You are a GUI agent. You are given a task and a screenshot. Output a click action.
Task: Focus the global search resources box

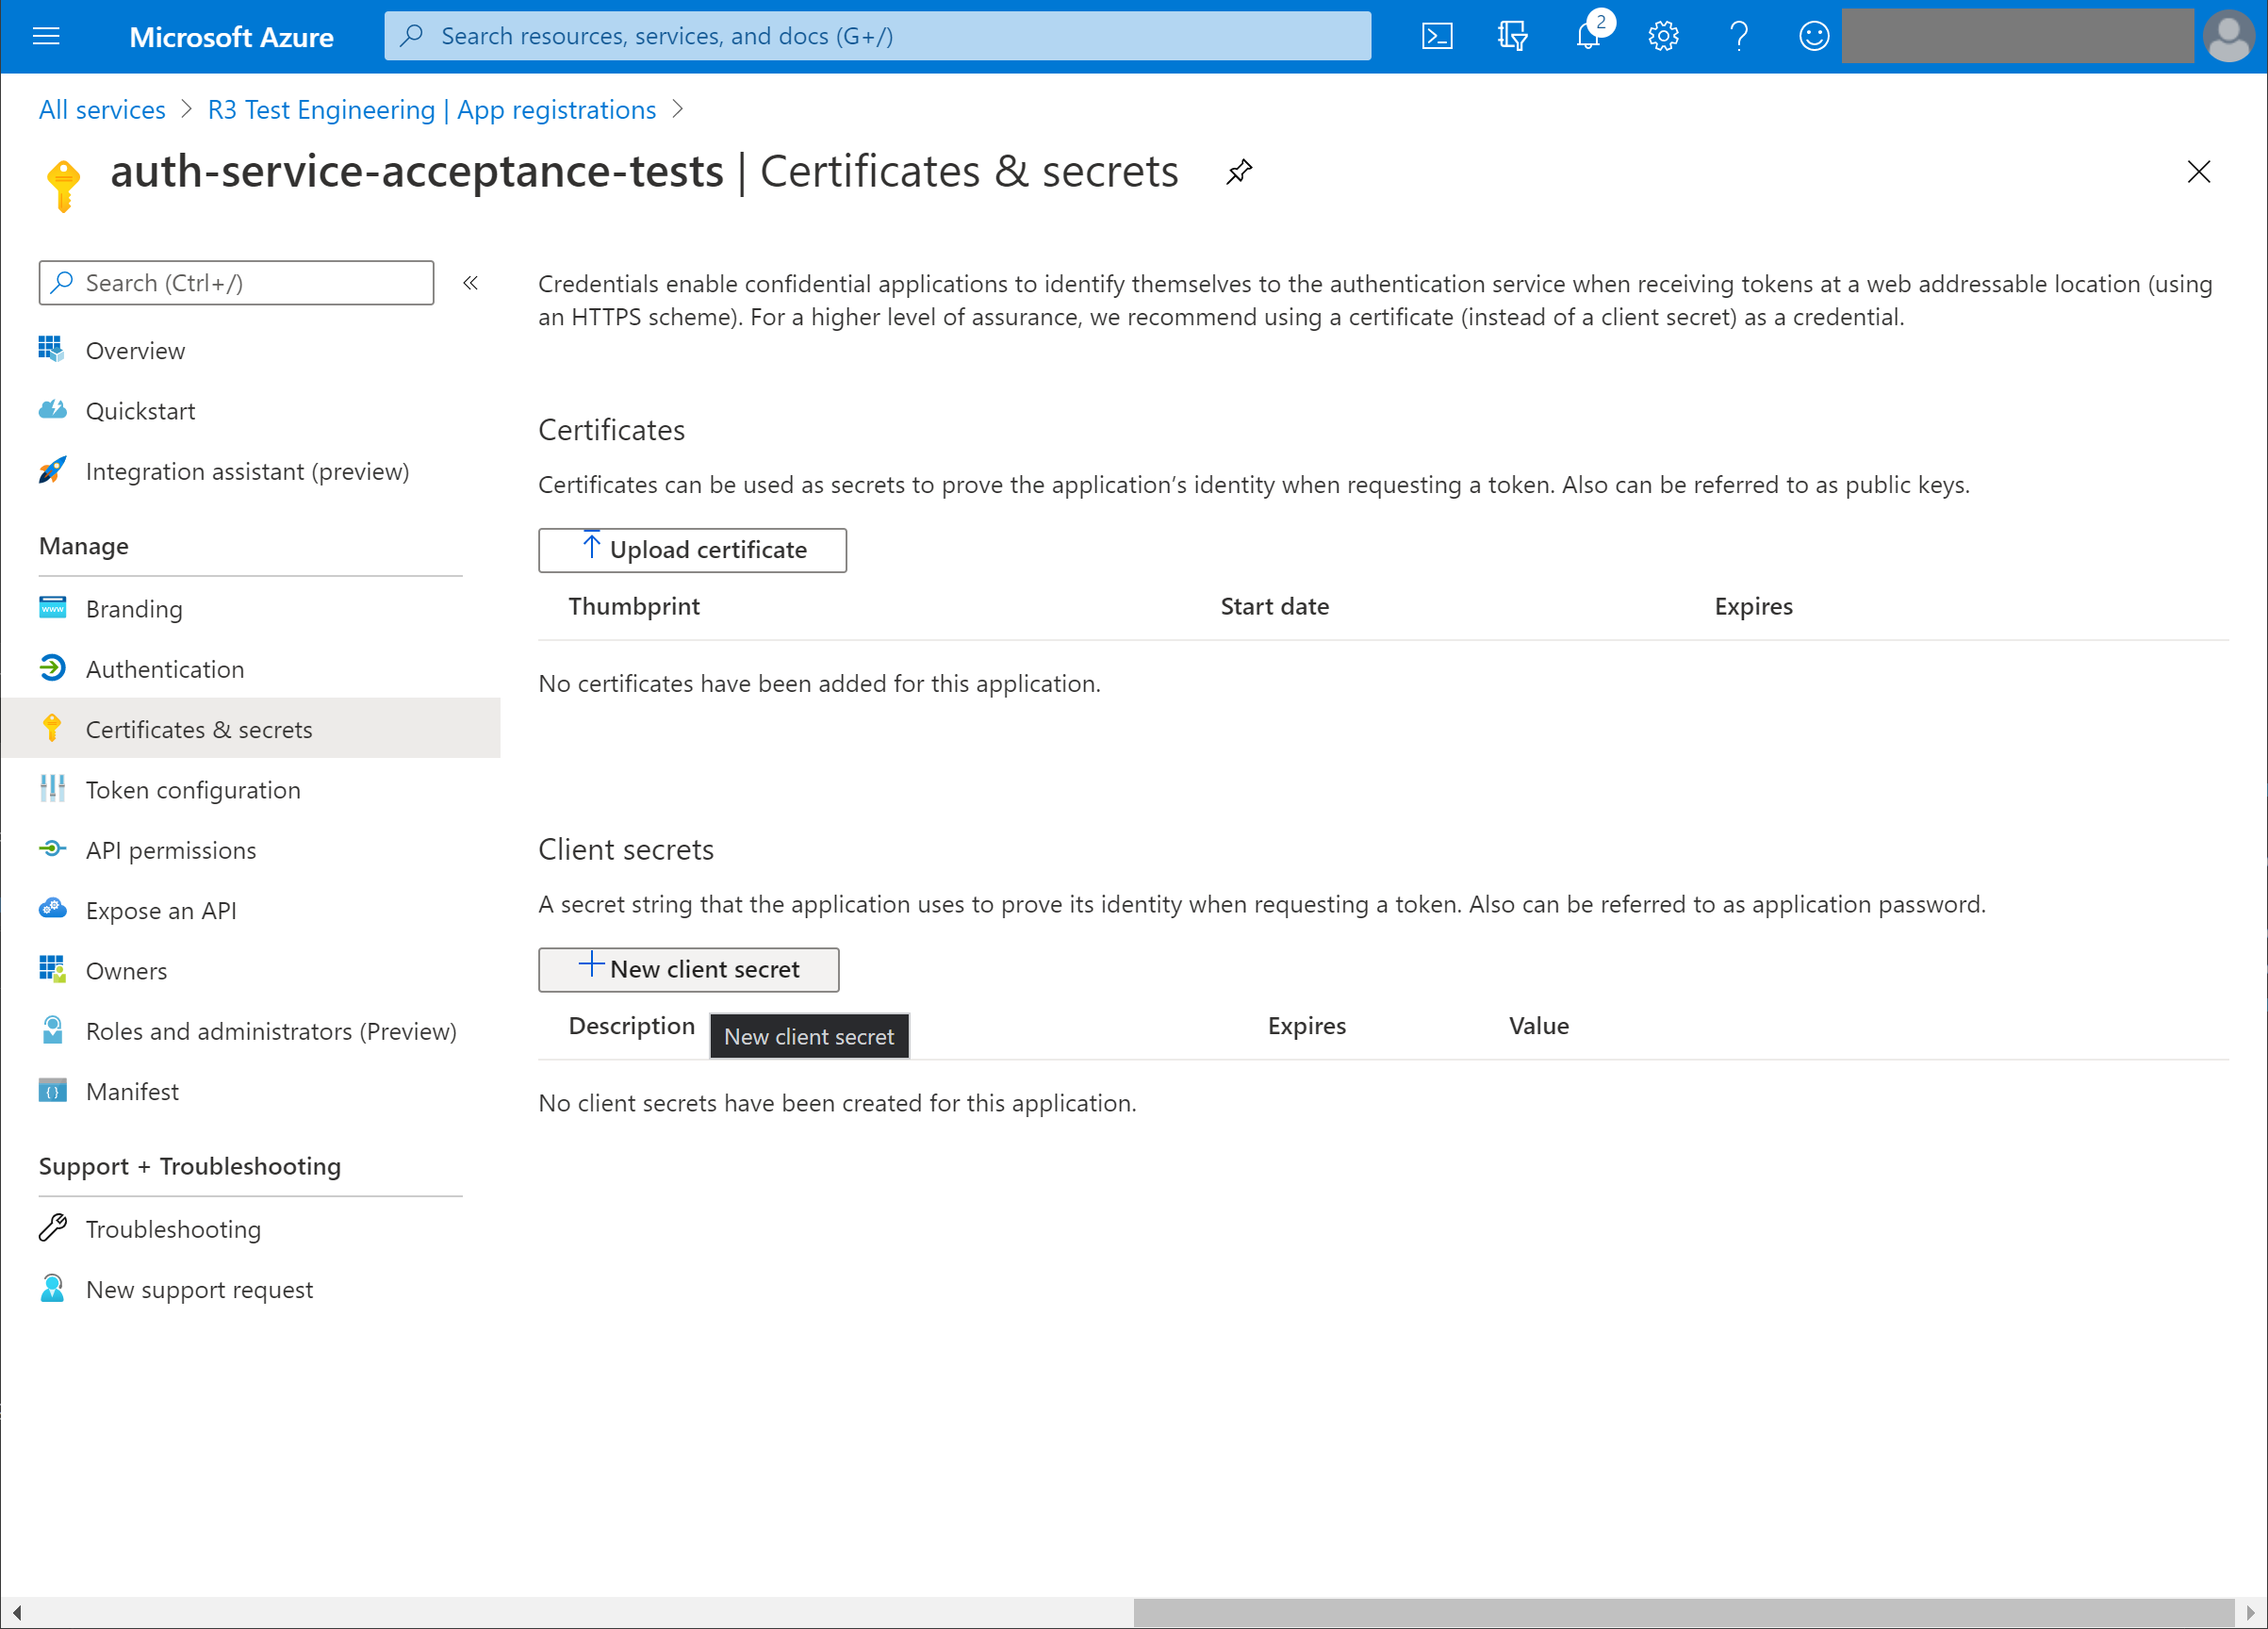[x=877, y=36]
